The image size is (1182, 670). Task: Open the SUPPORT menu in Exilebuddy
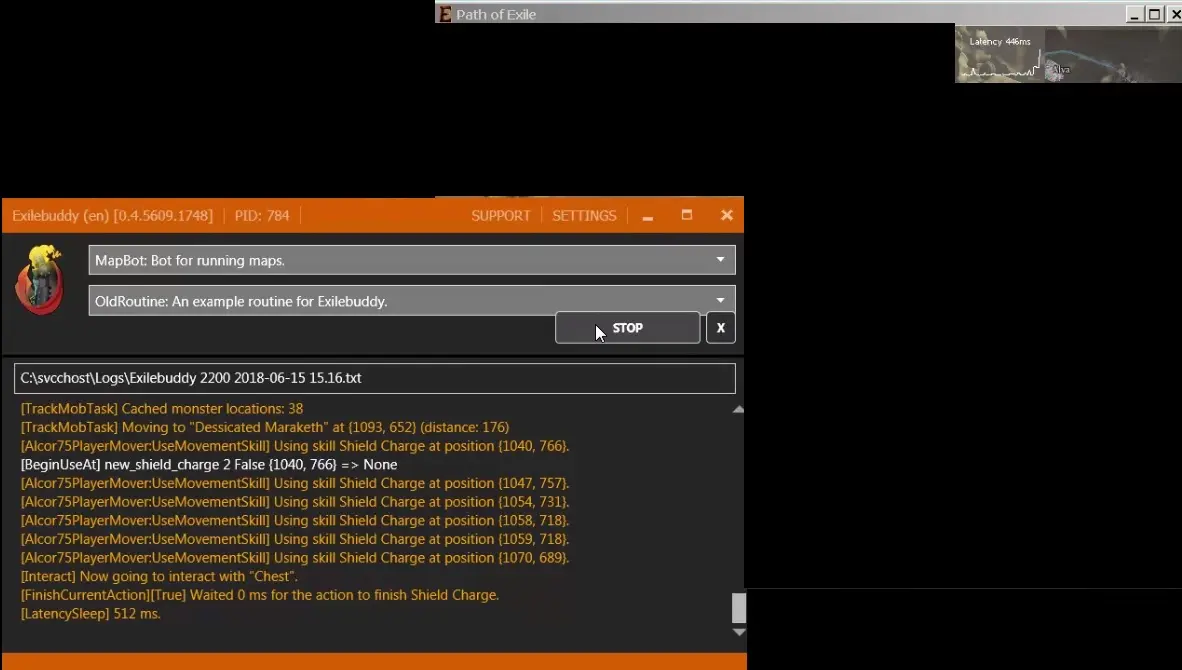tap(501, 216)
